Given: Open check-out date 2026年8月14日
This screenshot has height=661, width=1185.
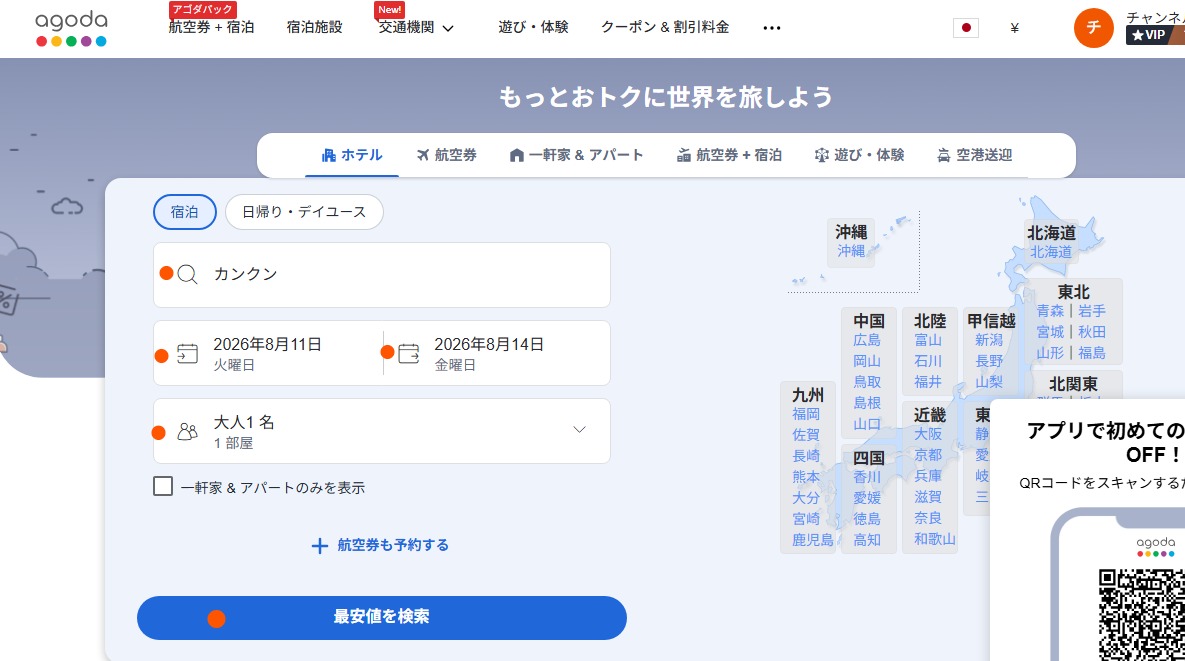Looking at the screenshot, I should pos(497,353).
